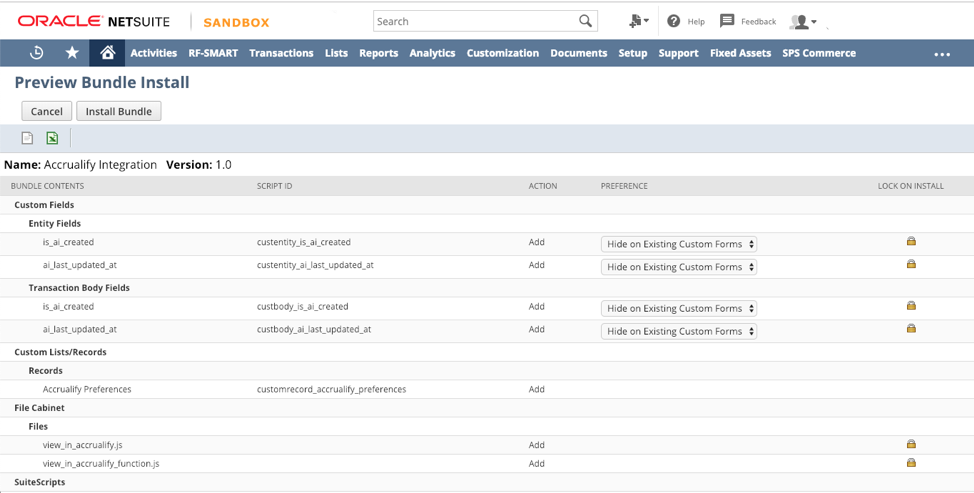Open preference dropdown for custbody_is_ai_created
Screen dimensions: 974x493
click(x=679, y=308)
